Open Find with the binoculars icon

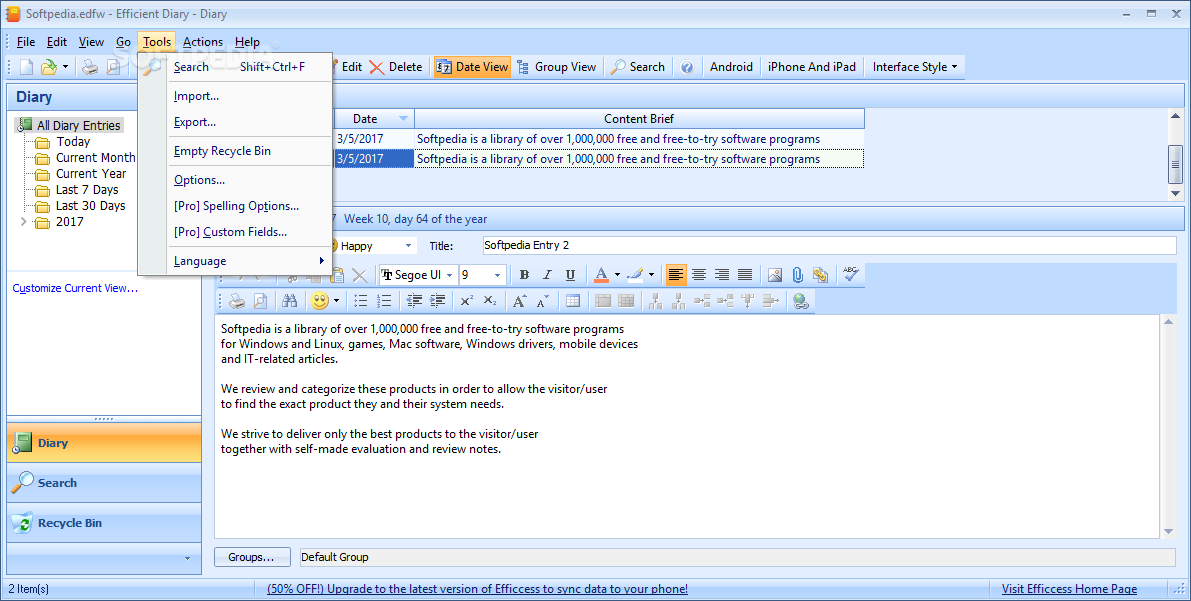pos(289,301)
